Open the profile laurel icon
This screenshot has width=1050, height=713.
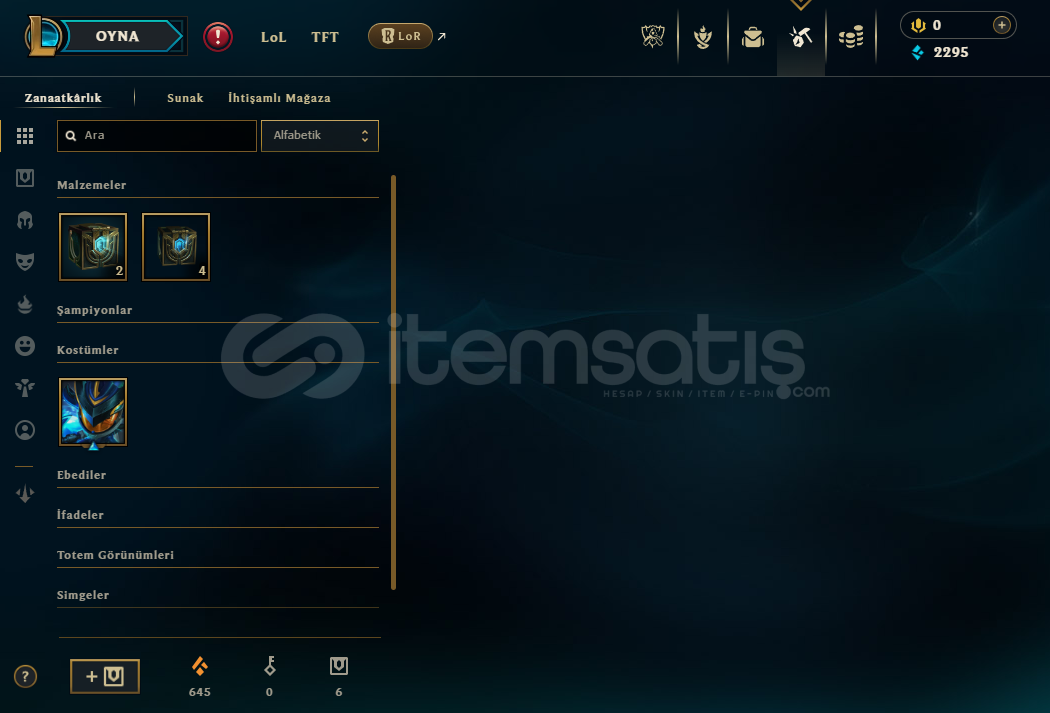(702, 37)
